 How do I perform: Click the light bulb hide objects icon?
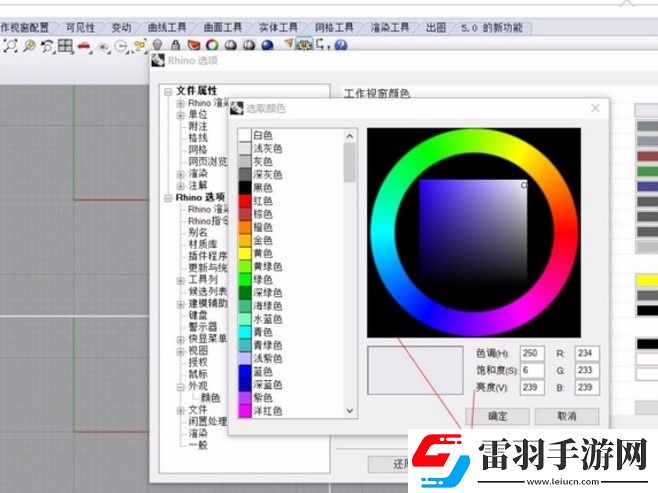[157, 44]
